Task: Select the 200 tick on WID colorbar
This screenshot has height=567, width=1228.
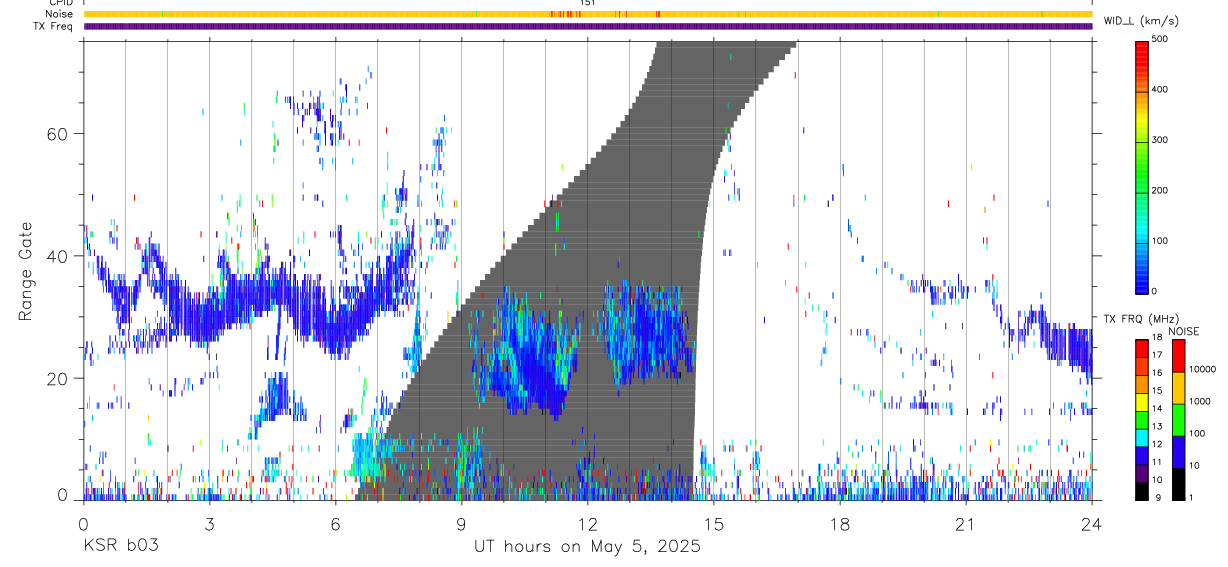Action: (1160, 190)
